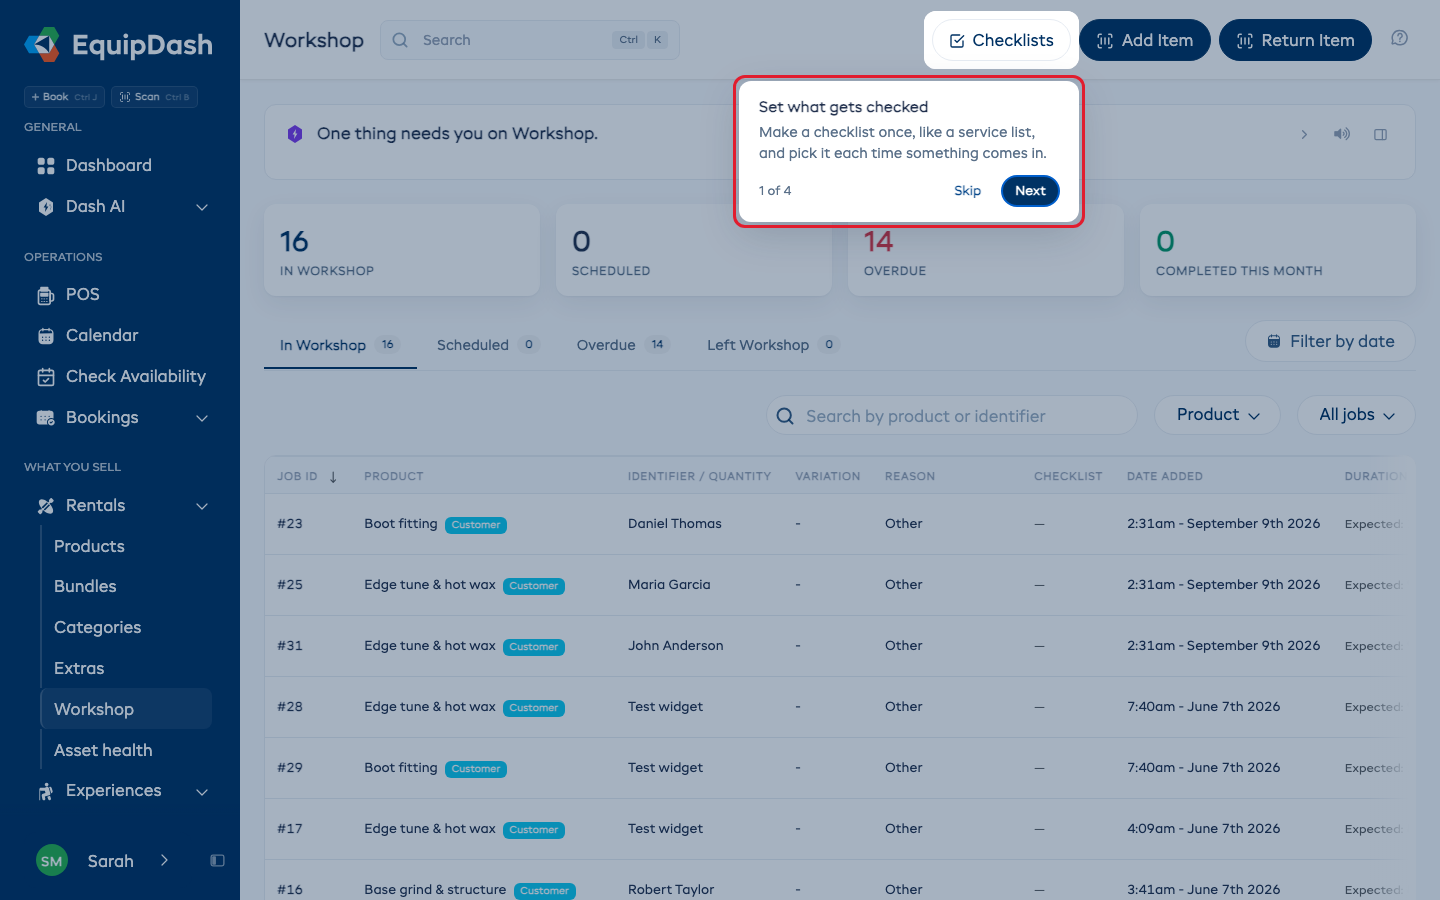This screenshot has height=900, width=1440.
Task: Click the magnifier icon in product search
Action: click(785, 416)
